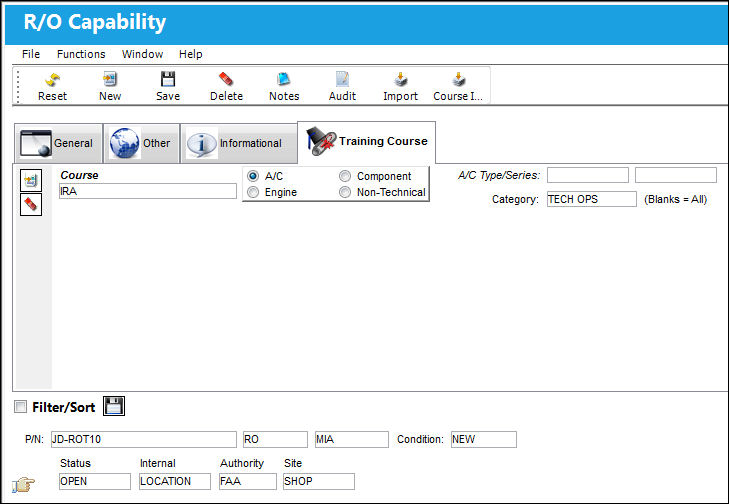
Task: Open the Window menu
Action: coord(142,54)
